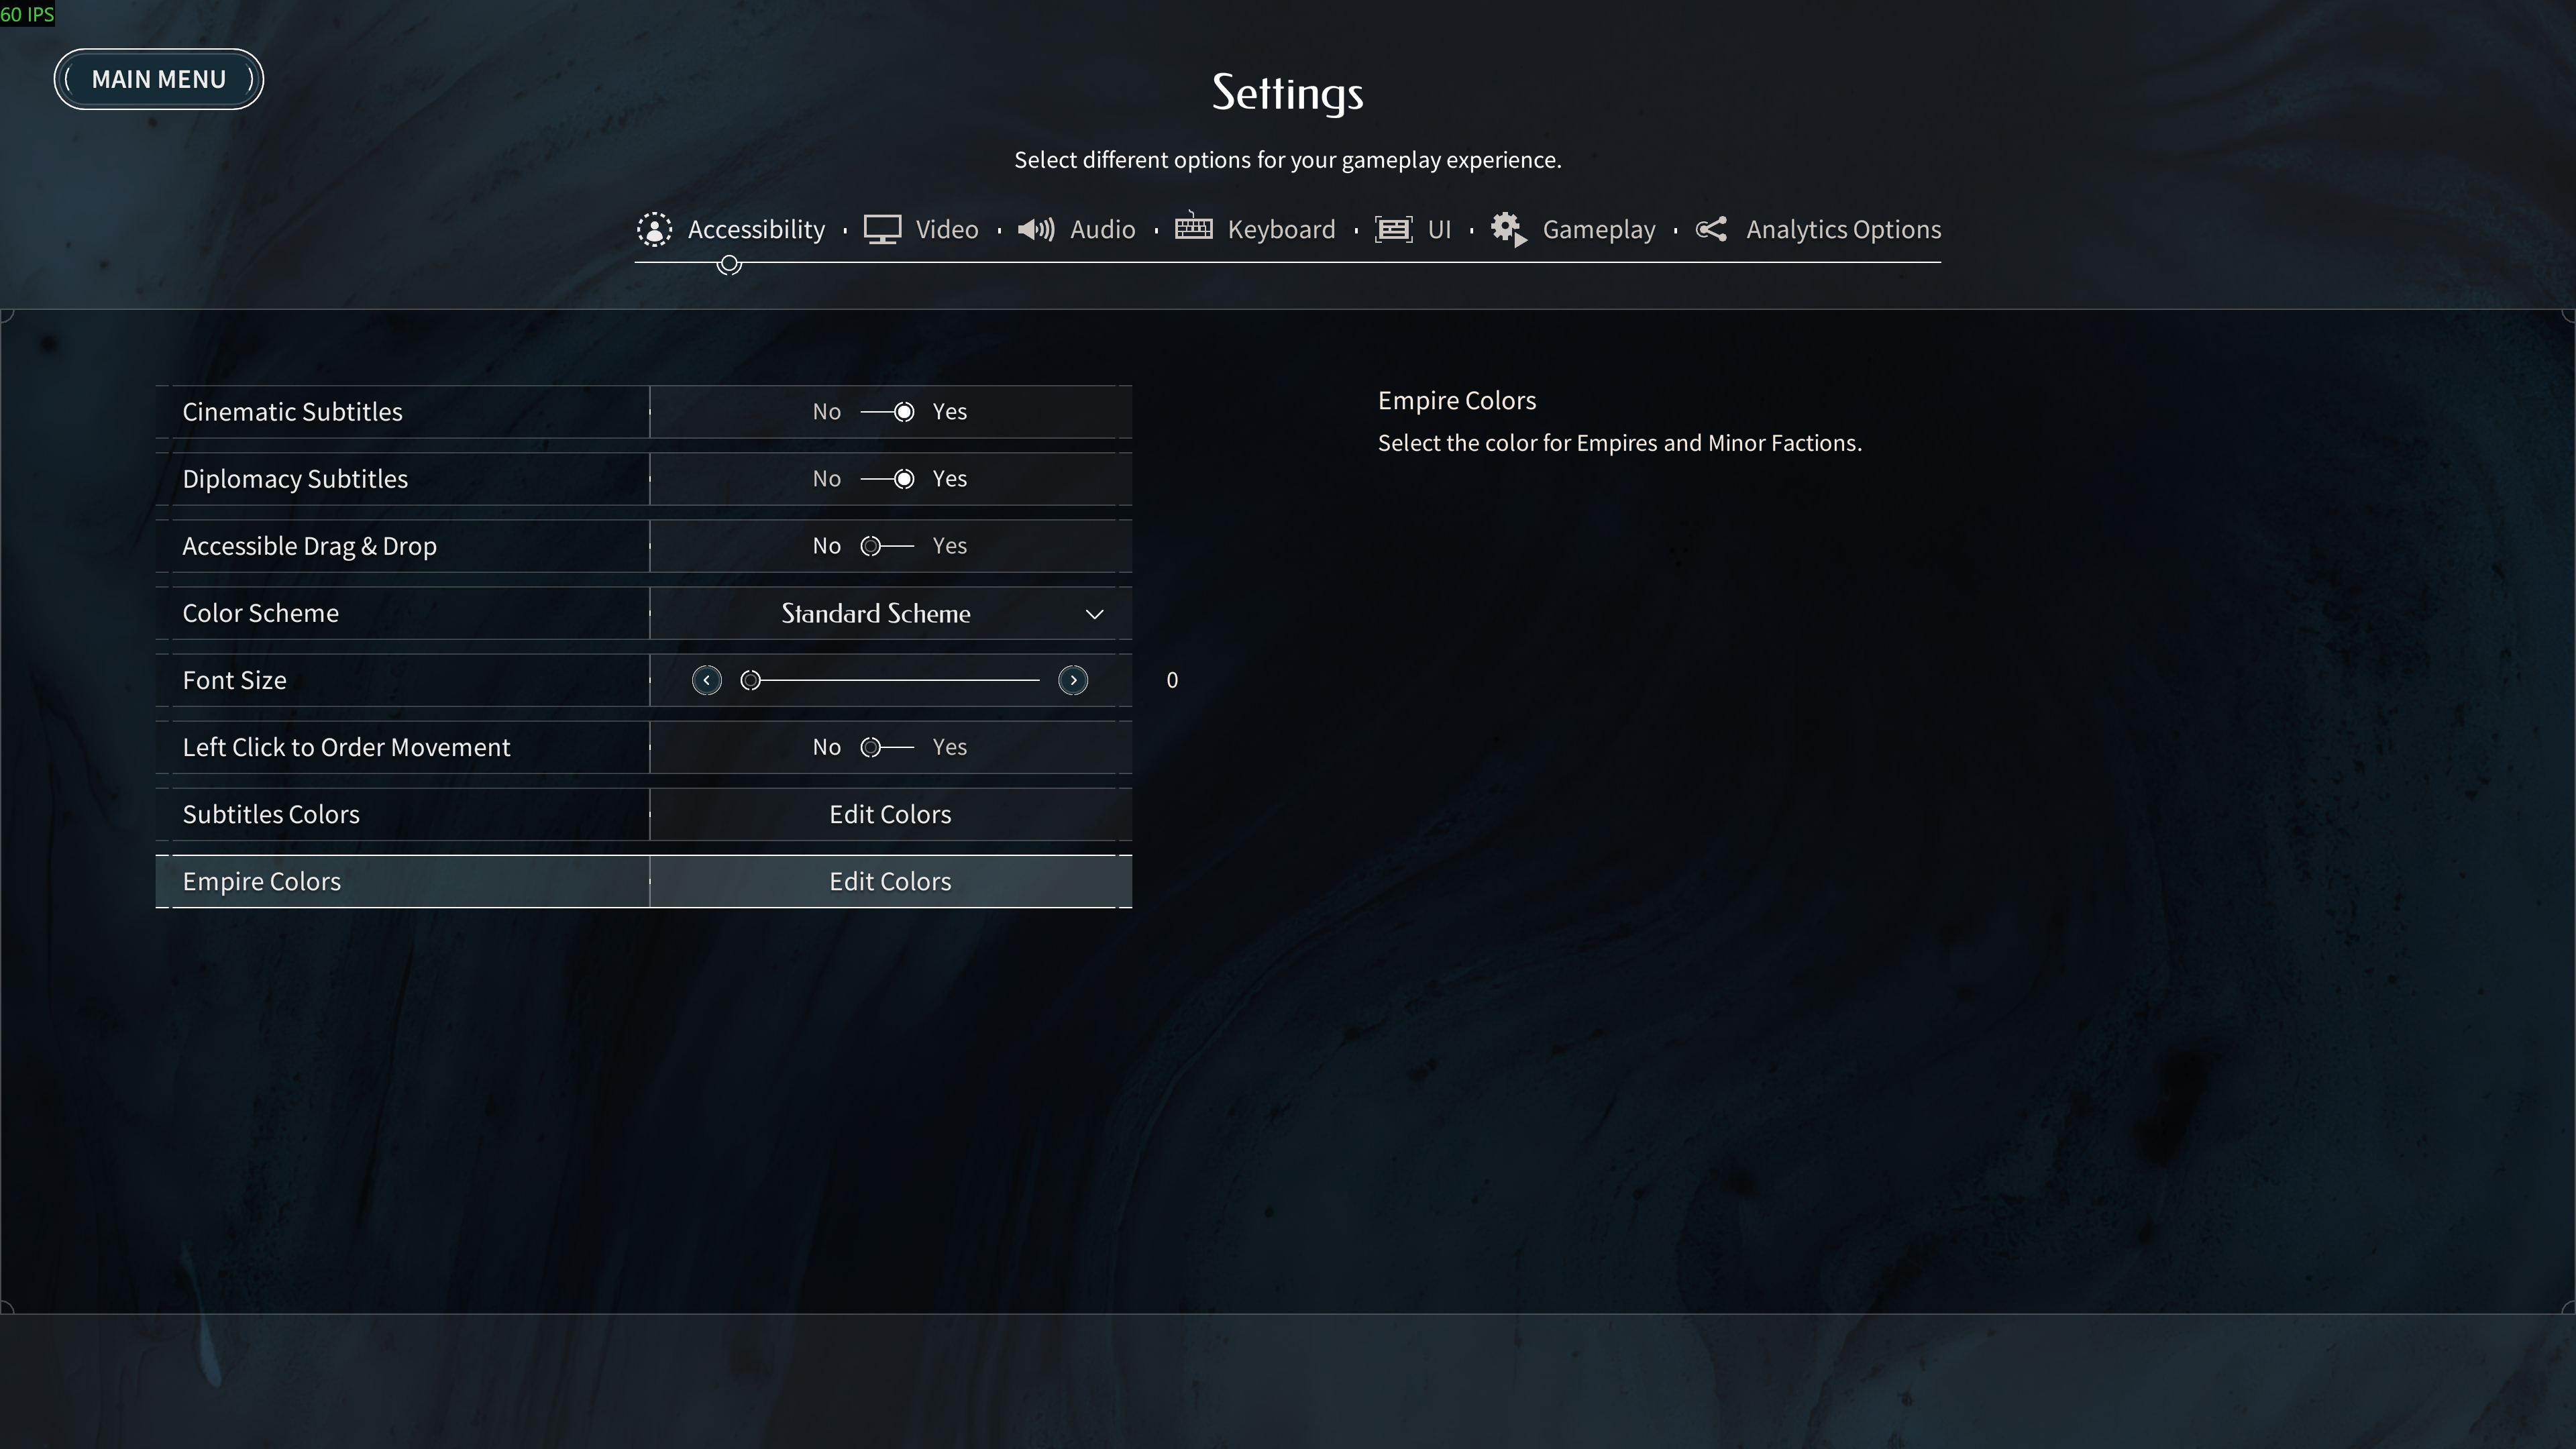
Task: Click the Gameplay gear icon
Action: click(1508, 229)
